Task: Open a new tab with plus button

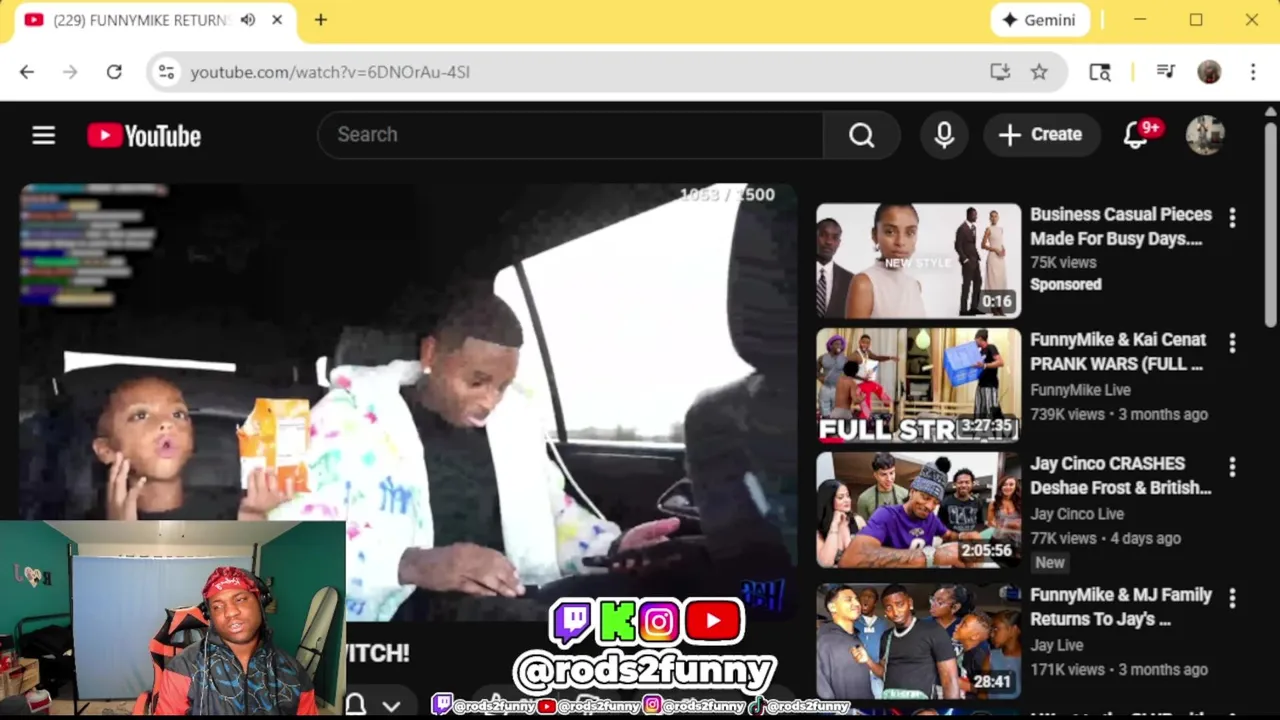Action: tap(321, 20)
